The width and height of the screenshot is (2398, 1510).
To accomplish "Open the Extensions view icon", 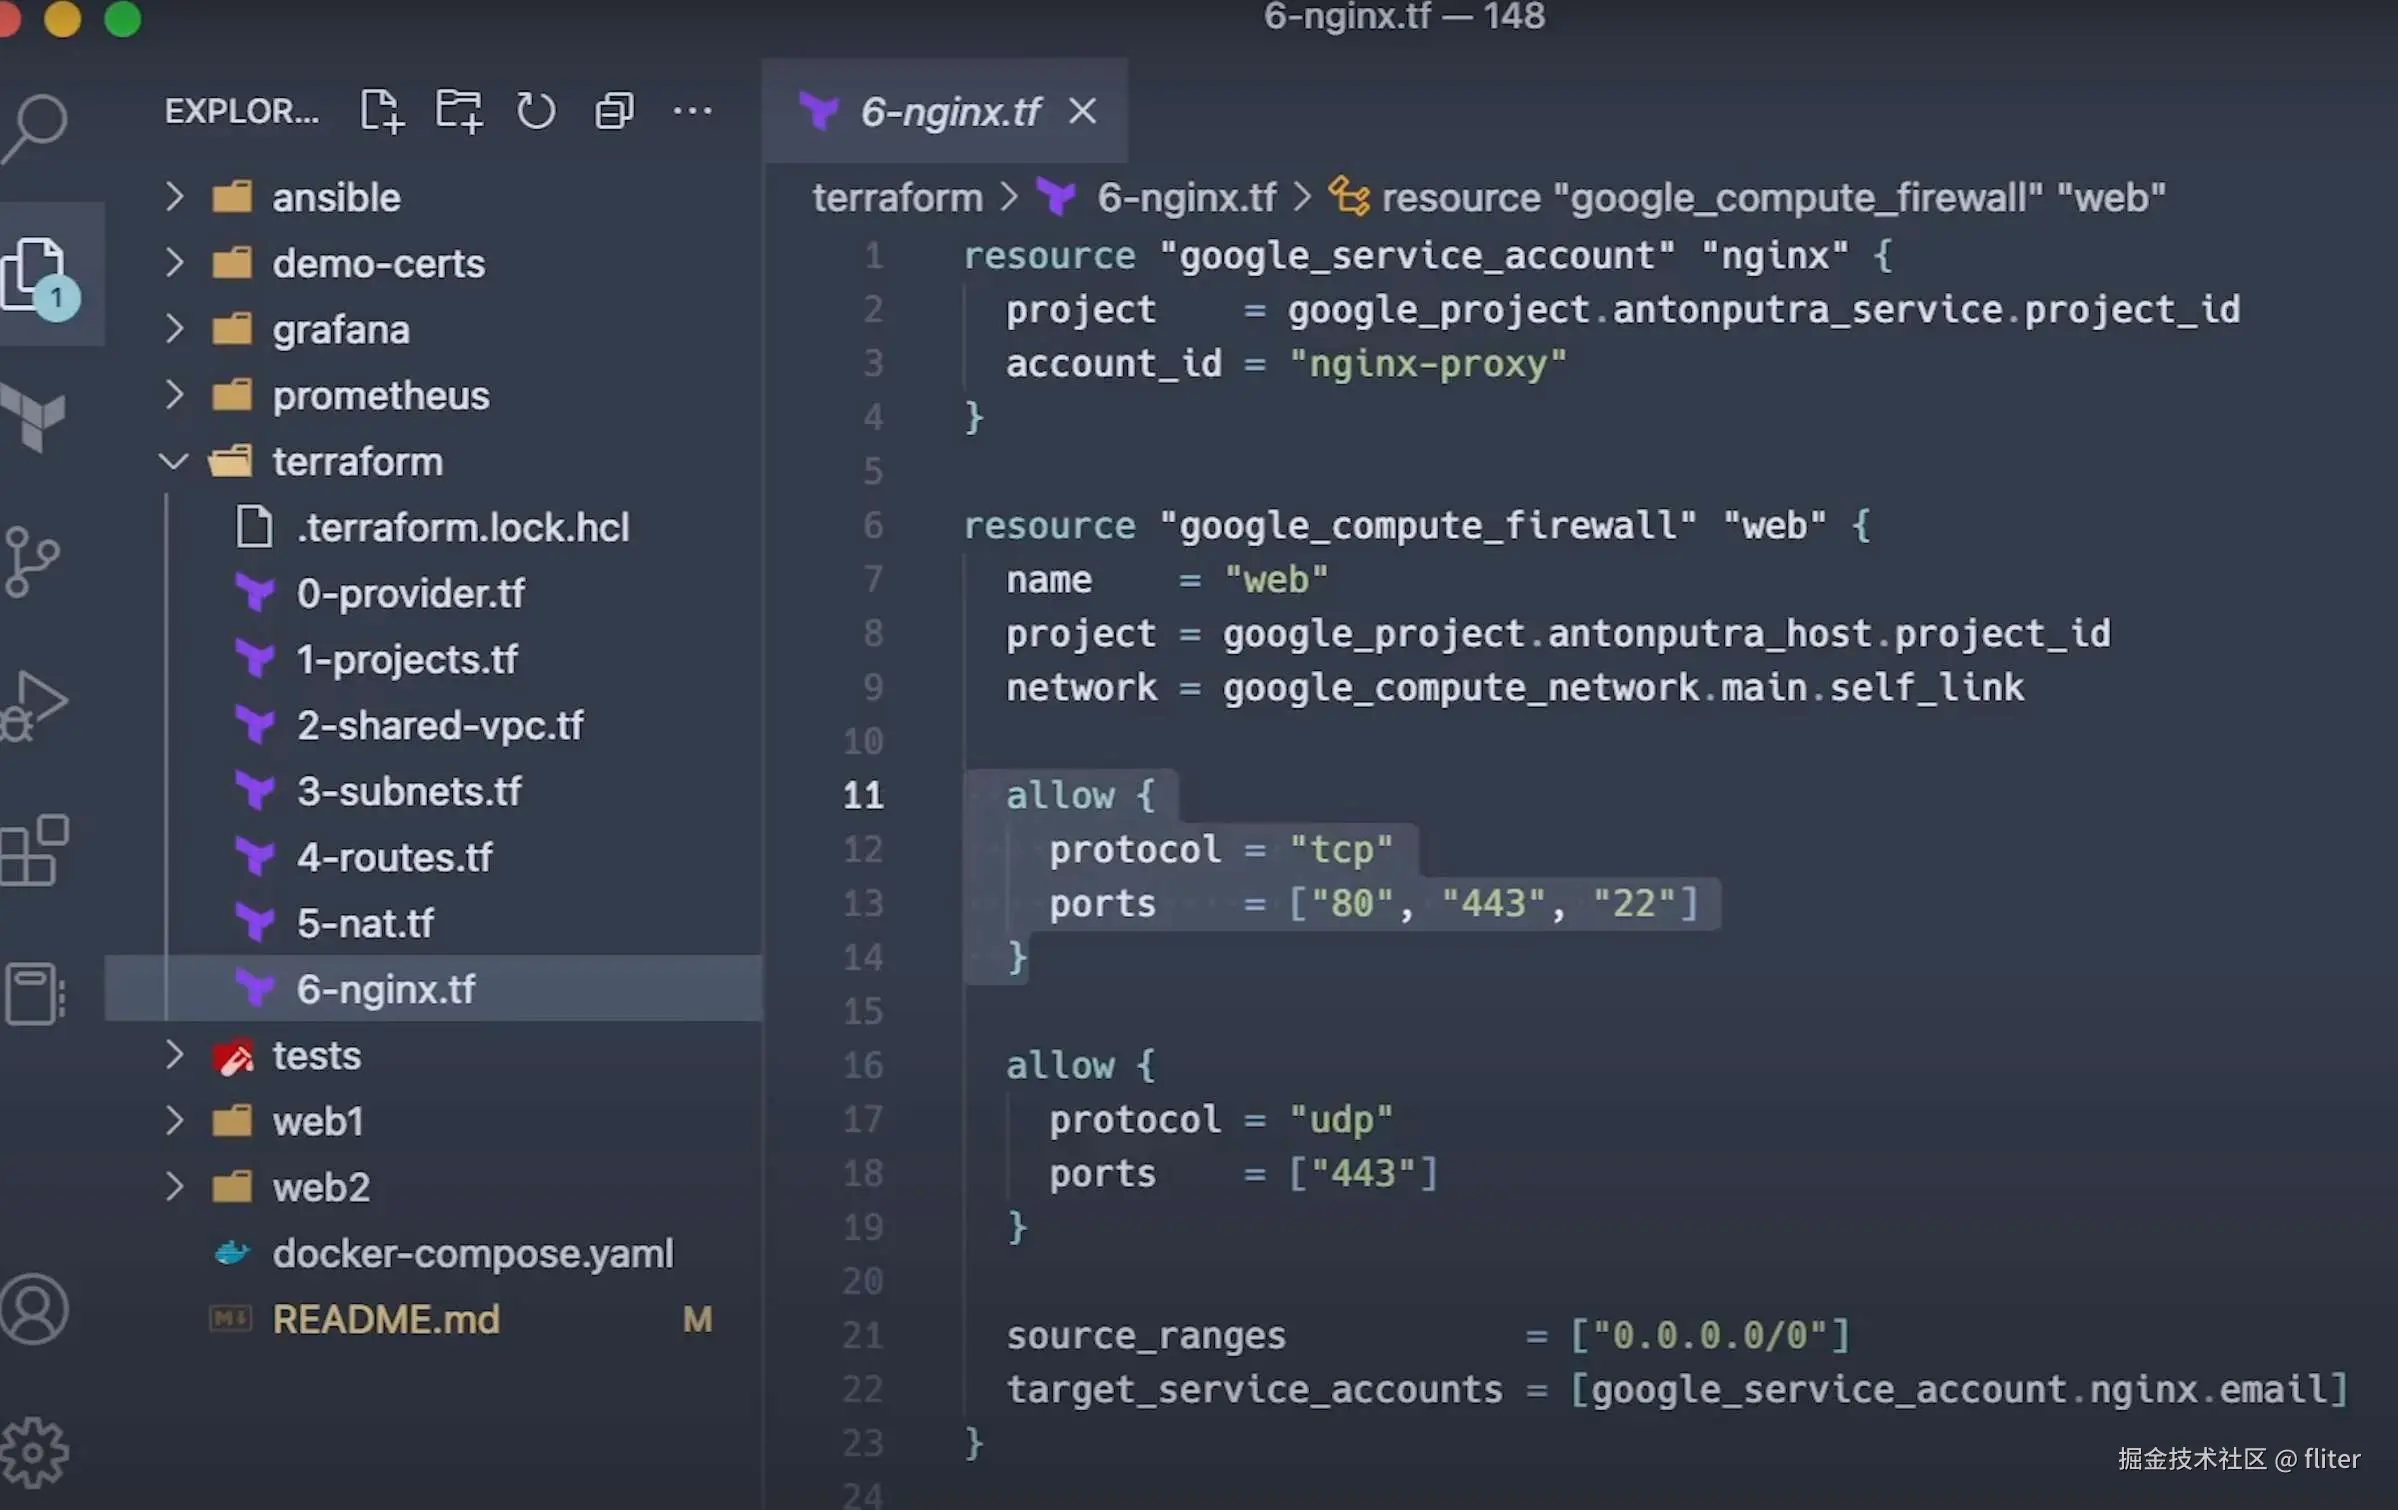I will [x=35, y=850].
